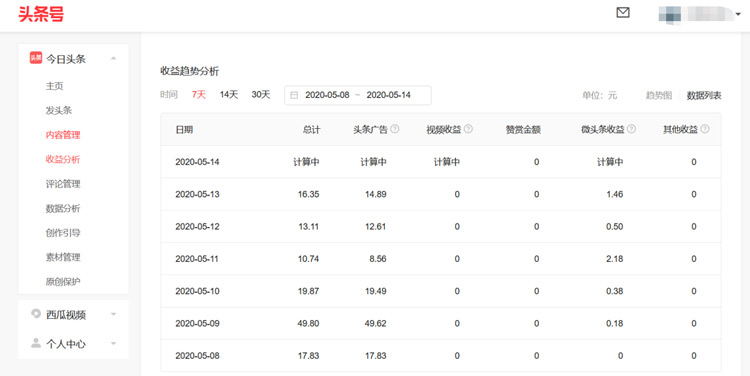
Task: Click total value 19.87
Action: tap(309, 291)
